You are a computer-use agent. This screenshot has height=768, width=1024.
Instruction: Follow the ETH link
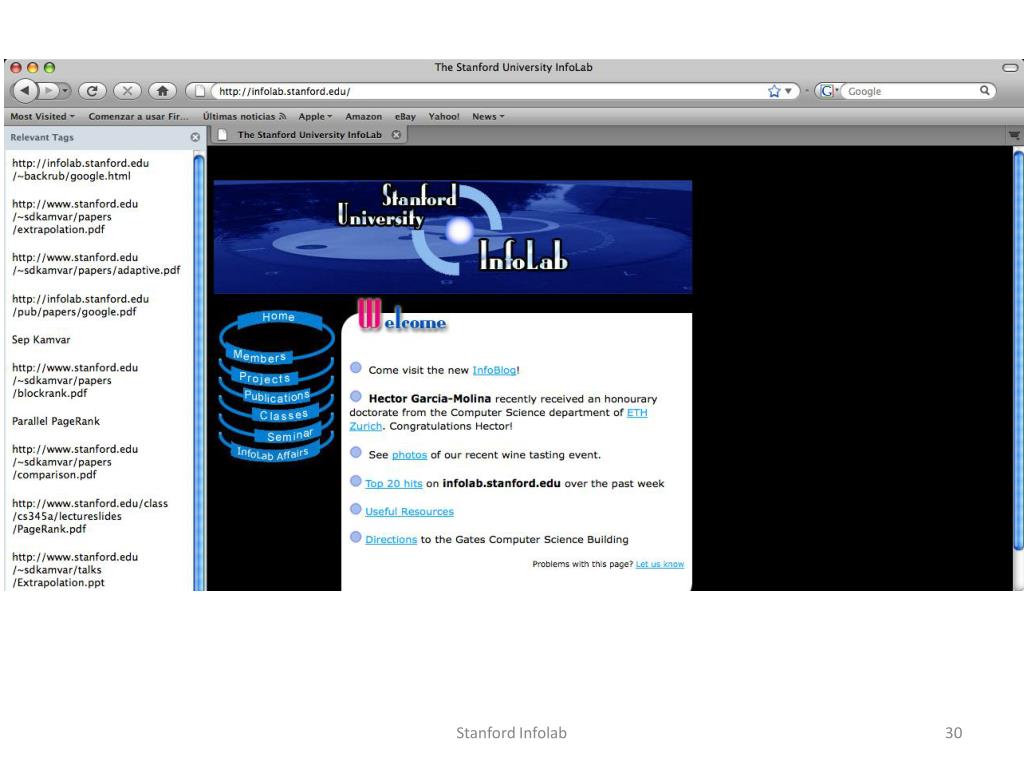tap(637, 413)
